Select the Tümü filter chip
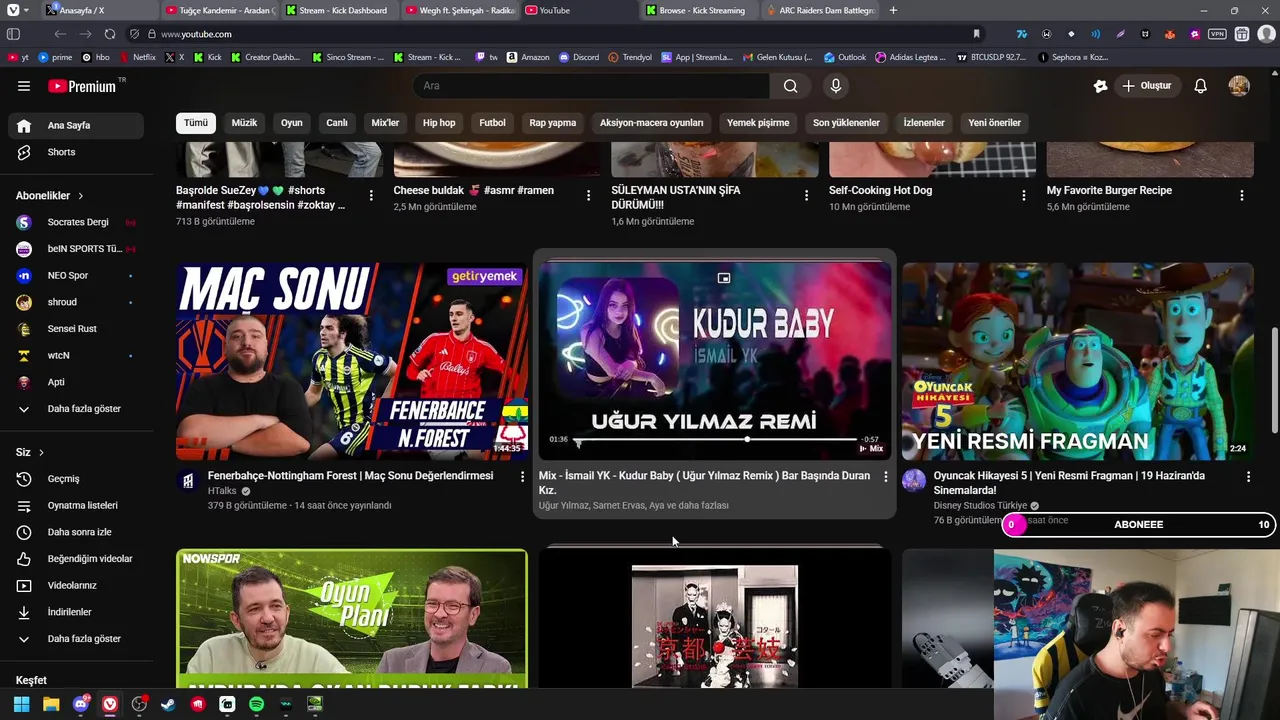Screen dimensions: 1280x720 (196, 123)
